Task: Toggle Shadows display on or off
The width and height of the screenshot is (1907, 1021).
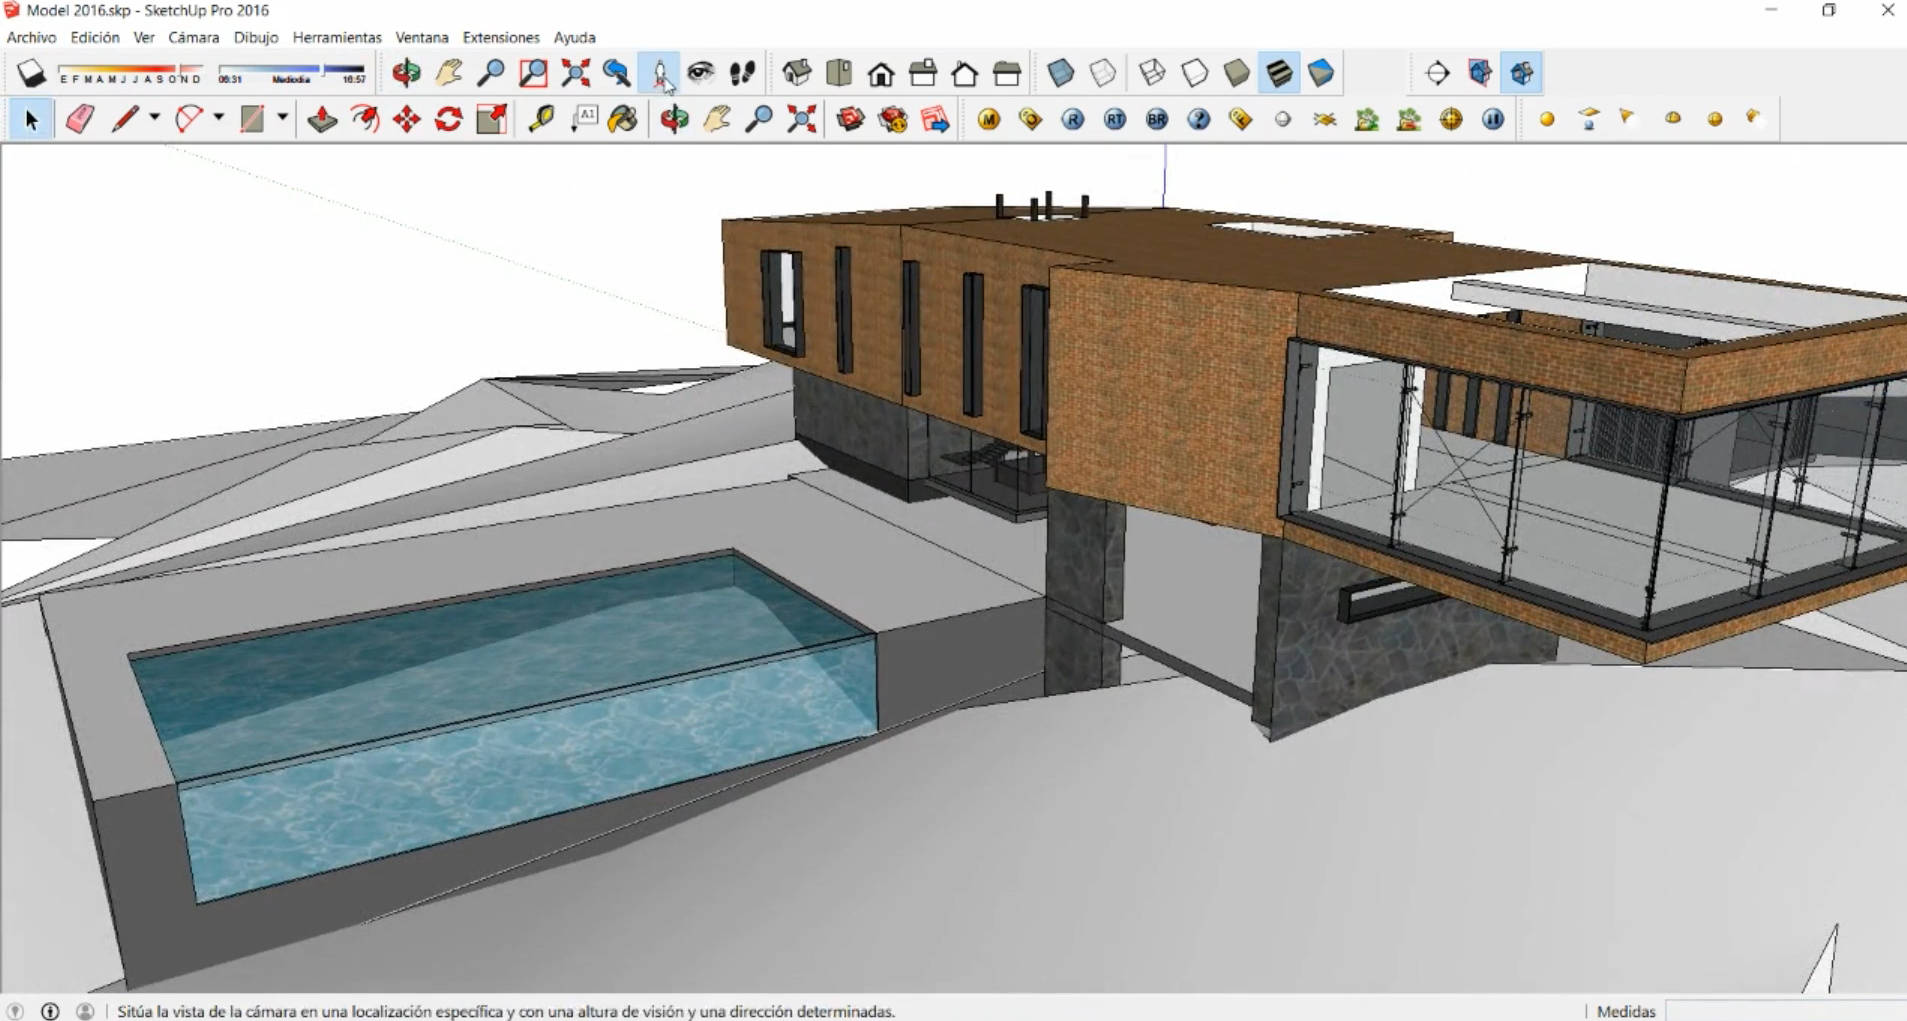Action: click(x=31, y=73)
